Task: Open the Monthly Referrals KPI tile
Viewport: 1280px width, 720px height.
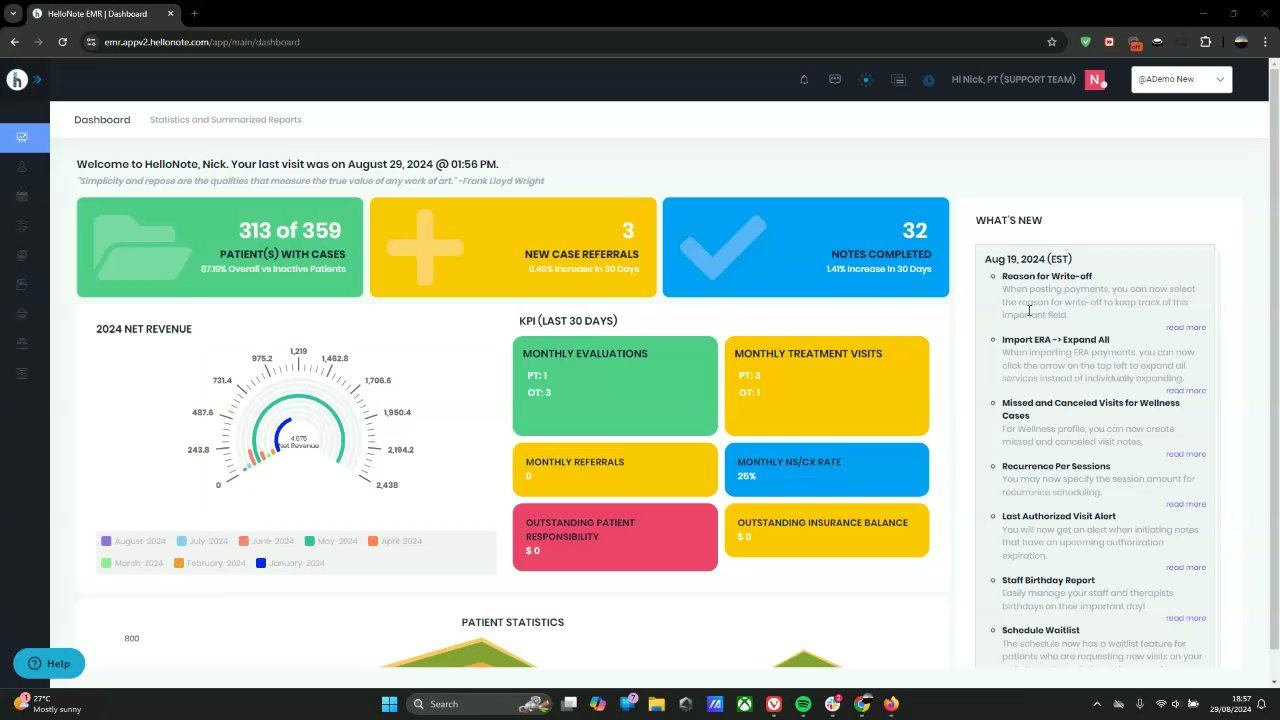Action: pyautogui.click(x=615, y=469)
